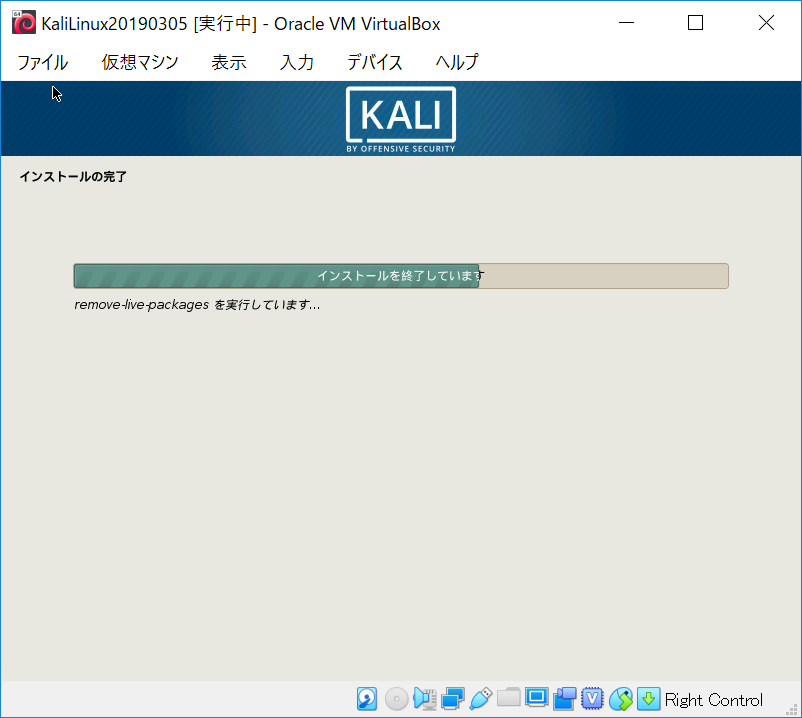Close the VirtualBox window
The height and width of the screenshot is (718, 802).
(766, 23)
